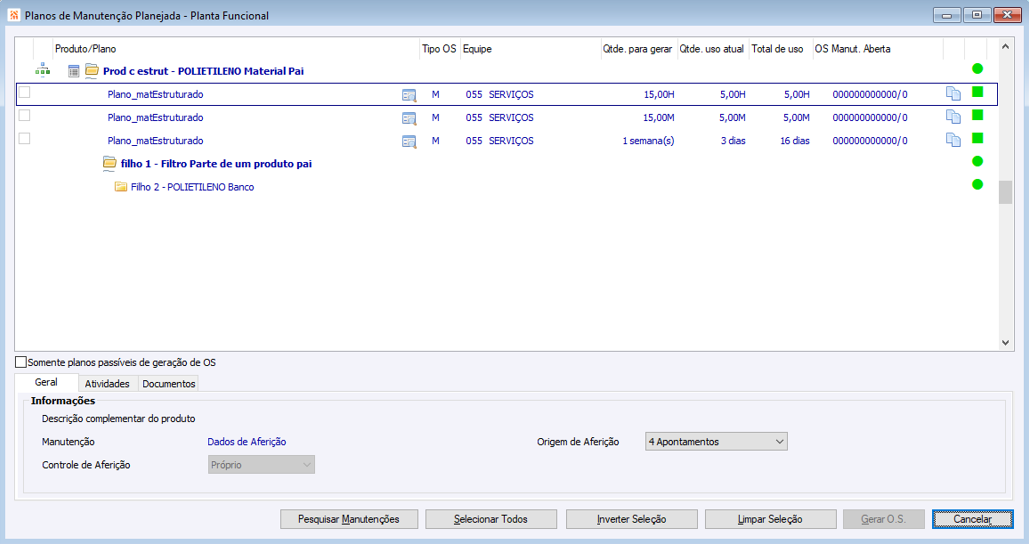The image size is (1029, 544).
Task: Tick the checkbox for the 15,00M plan row
Action: (24, 115)
